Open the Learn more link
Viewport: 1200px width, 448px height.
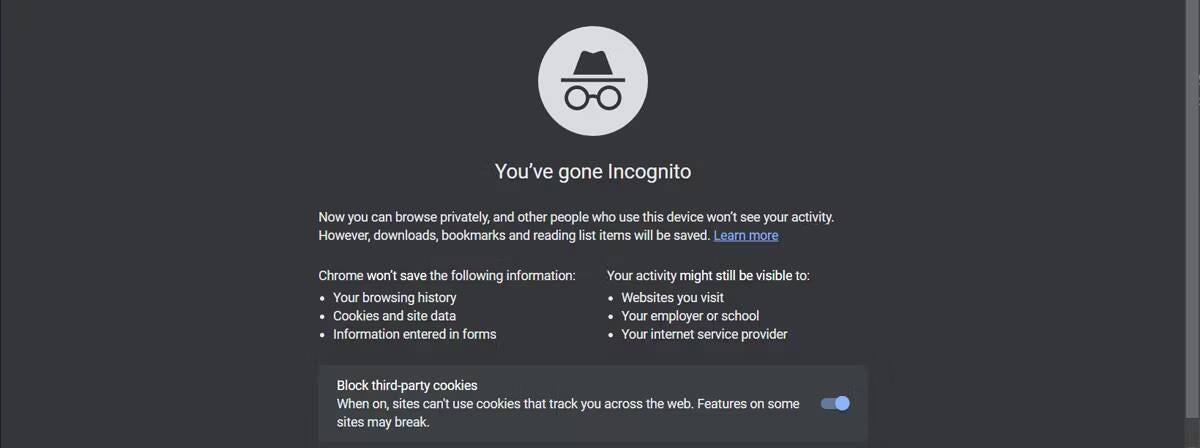(745, 236)
